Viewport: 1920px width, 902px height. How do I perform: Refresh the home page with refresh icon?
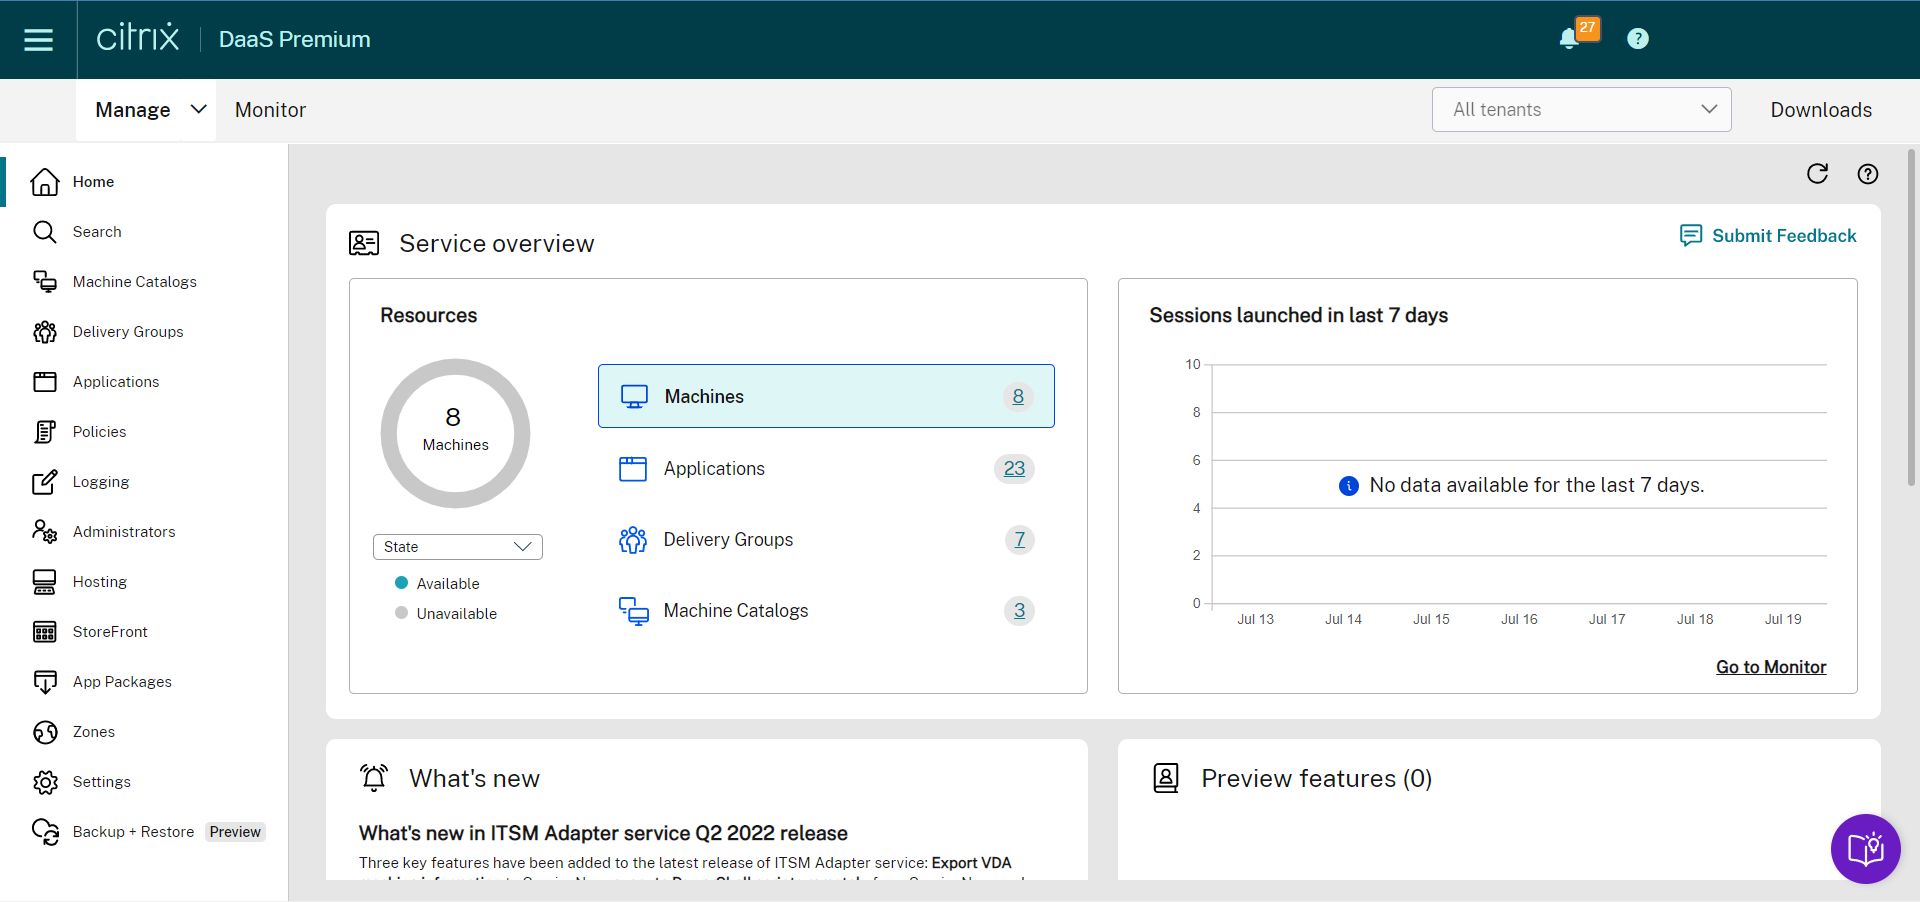tap(1817, 174)
